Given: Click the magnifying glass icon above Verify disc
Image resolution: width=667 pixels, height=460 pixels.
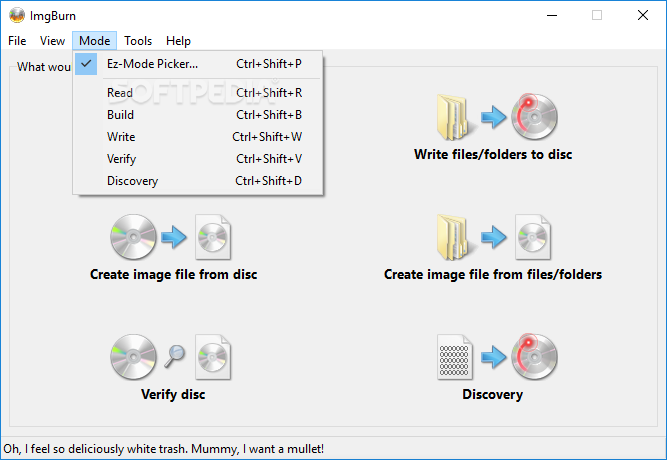Looking at the screenshot, I should coord(174,356).
